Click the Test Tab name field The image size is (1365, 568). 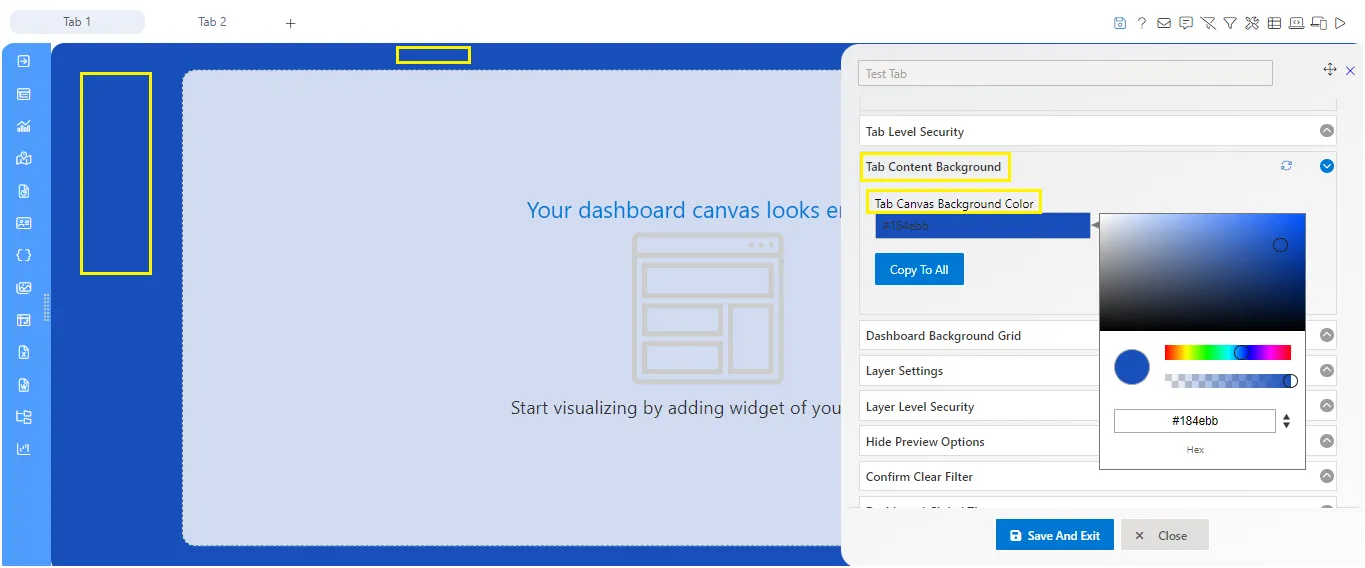1065,73
